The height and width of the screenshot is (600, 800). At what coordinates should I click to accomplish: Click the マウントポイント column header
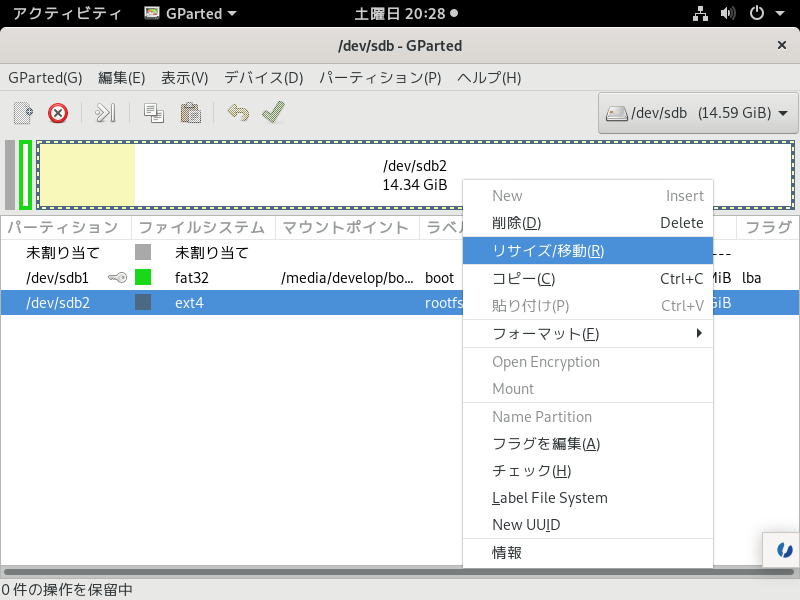(347, 228)
